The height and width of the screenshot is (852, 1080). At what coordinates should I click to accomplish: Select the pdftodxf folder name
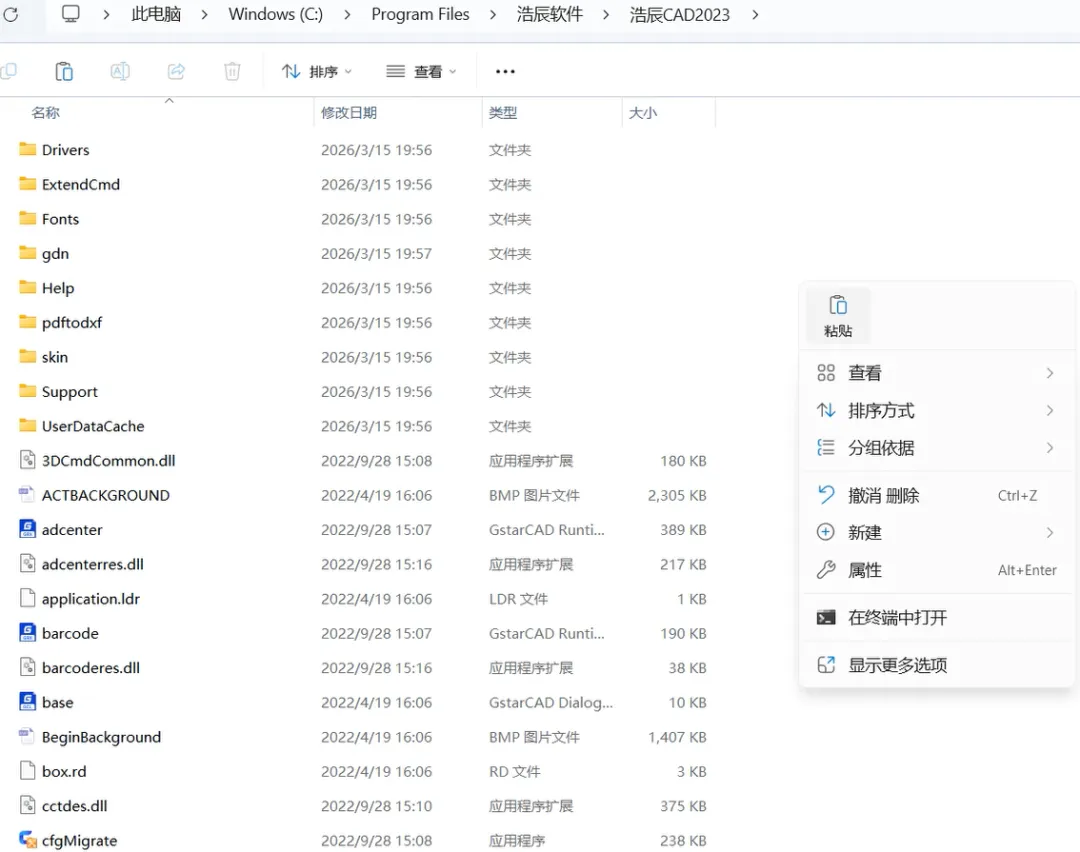coord(72,322)
